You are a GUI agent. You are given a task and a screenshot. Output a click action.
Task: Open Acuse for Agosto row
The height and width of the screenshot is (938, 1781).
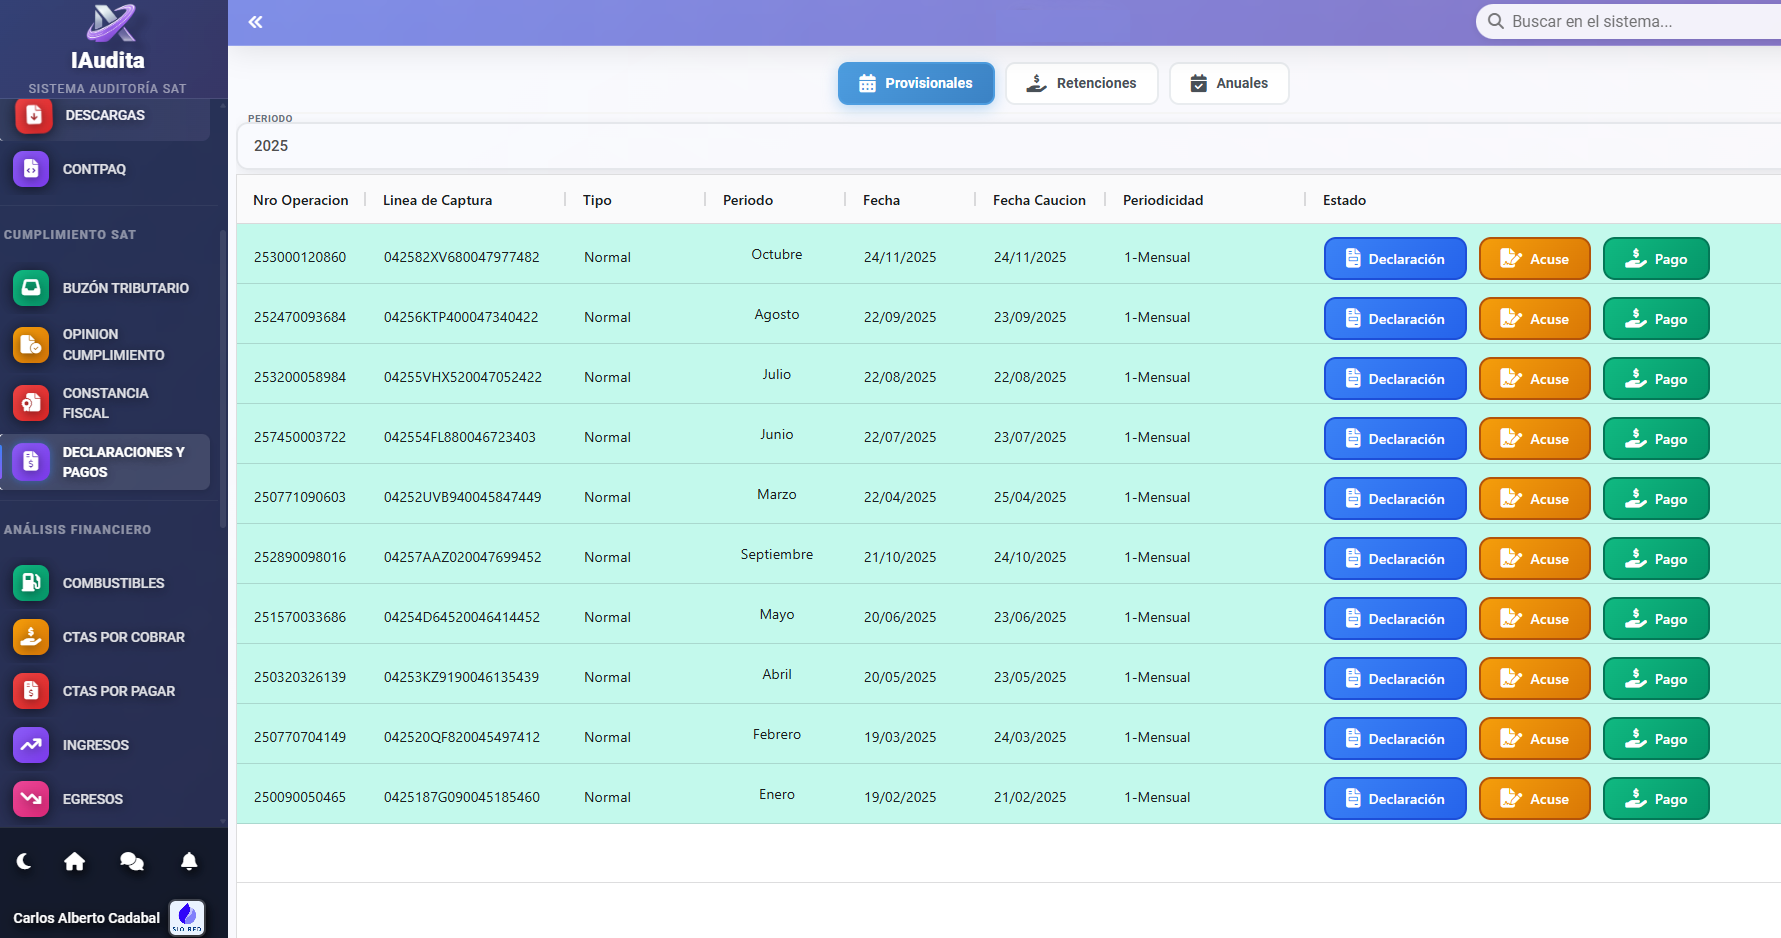point(1534,319)
